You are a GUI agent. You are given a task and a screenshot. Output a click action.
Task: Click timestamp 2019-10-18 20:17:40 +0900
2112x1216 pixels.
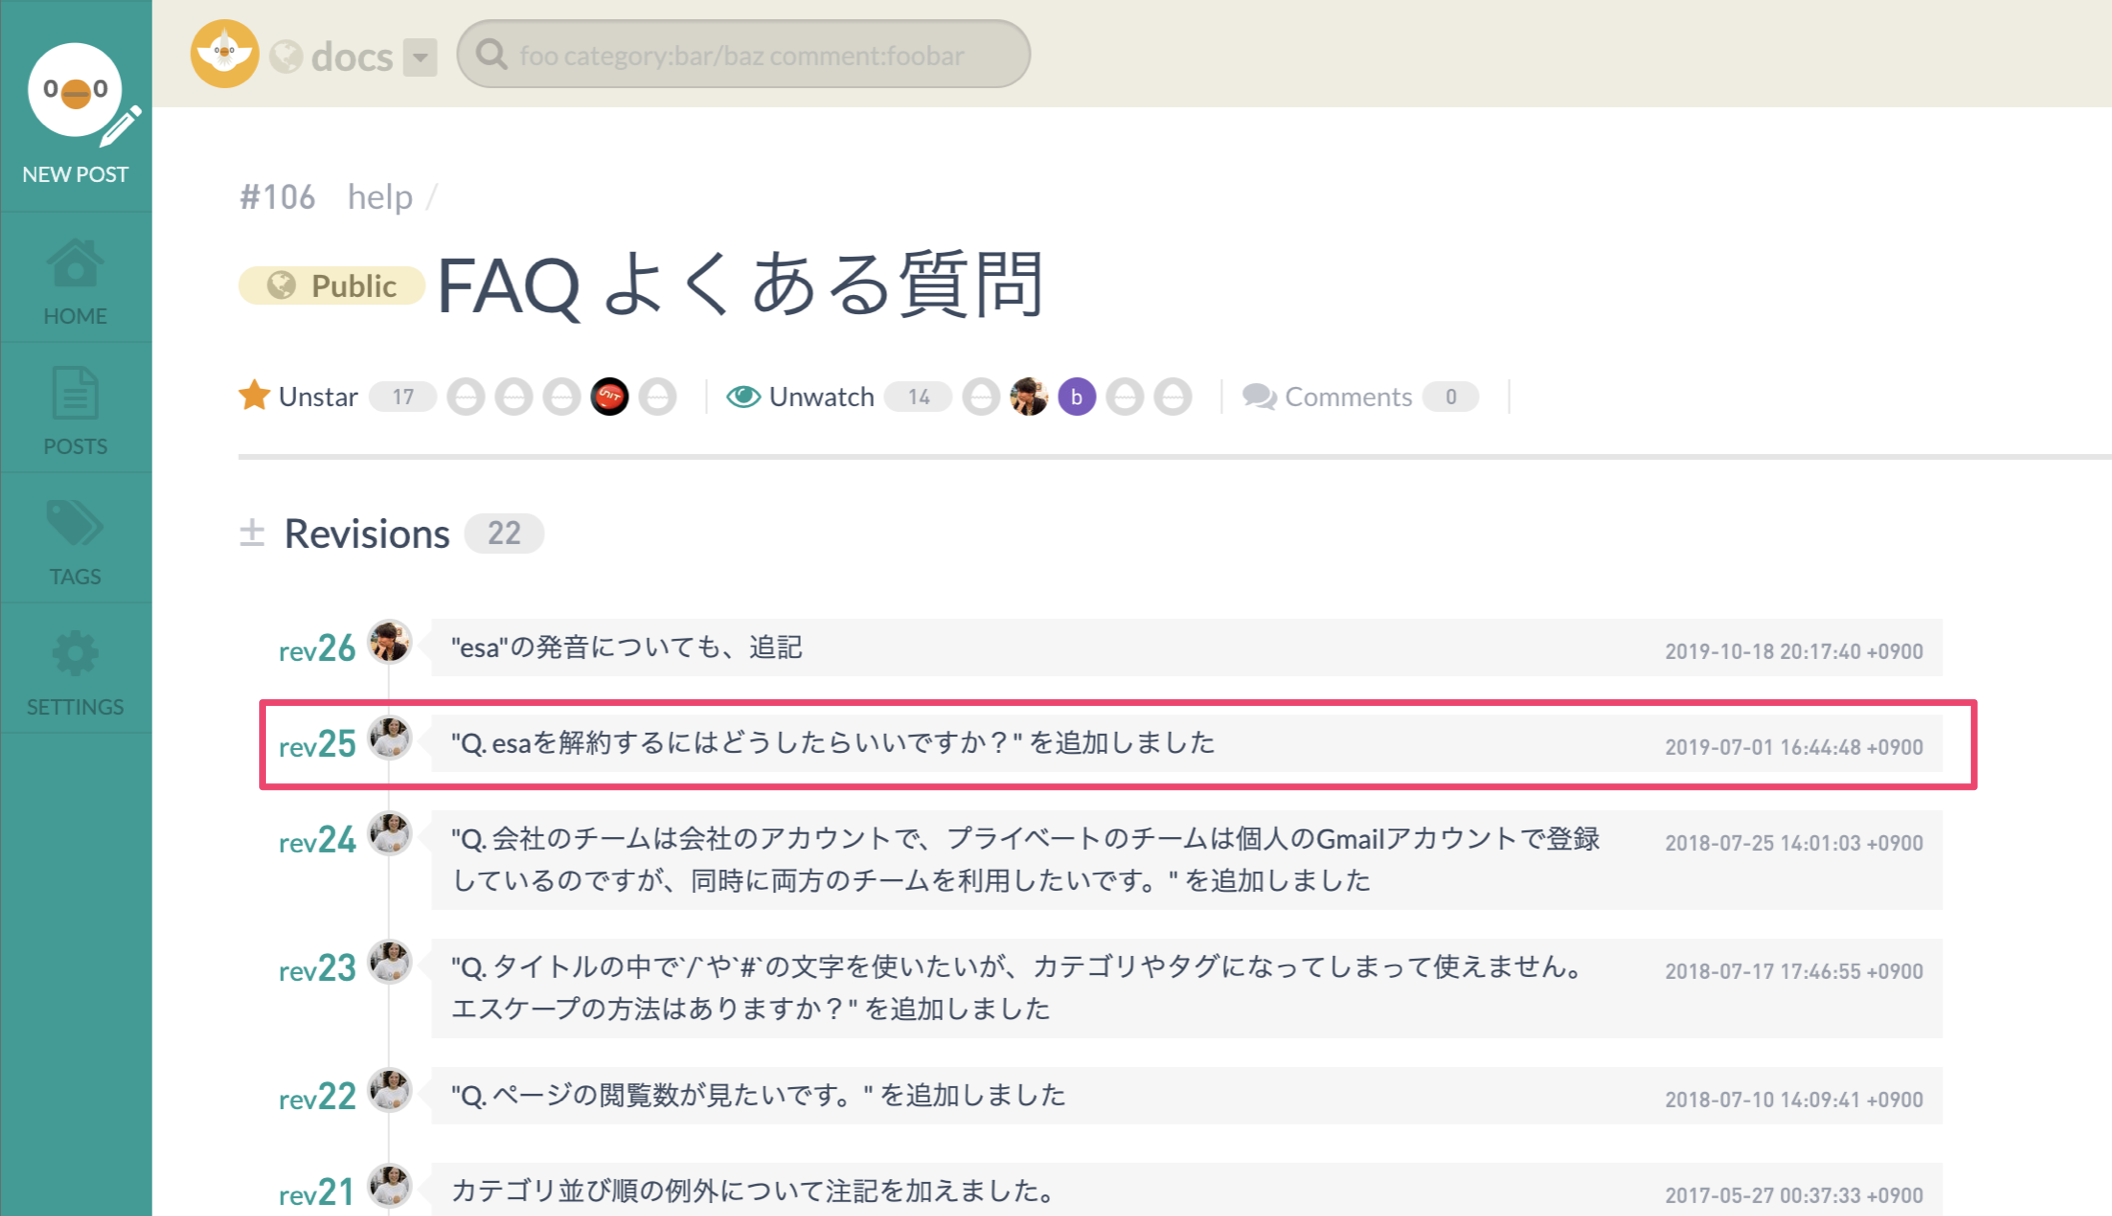(1794, 651)
